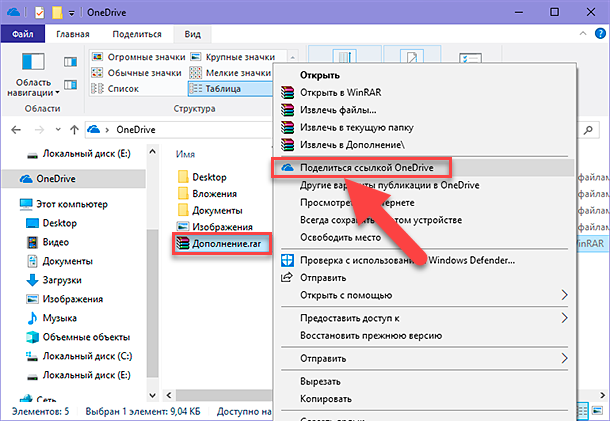Open Локальный диск (C:) in the navigation pane
The width and height of the screenshot is (610, 421).
click(79, 356)
